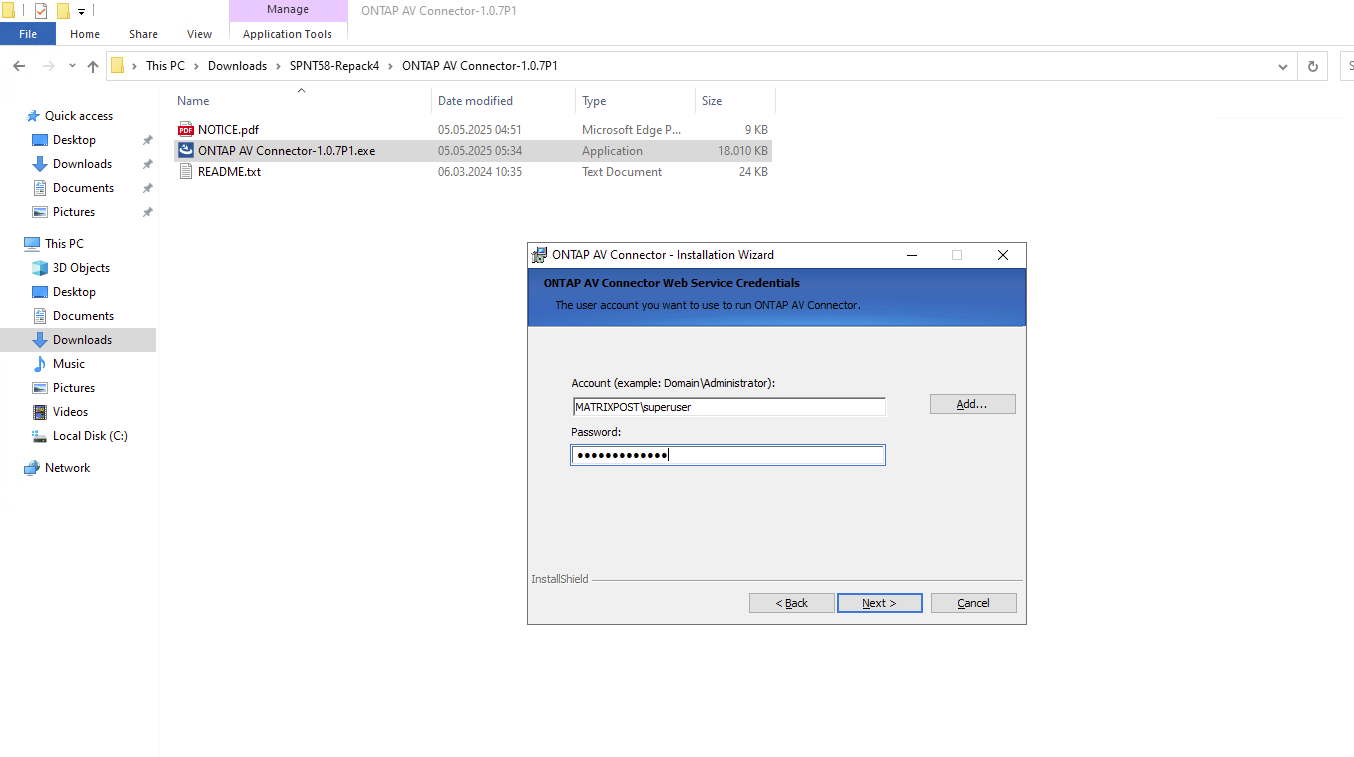Open Downloads icon under This PC
Viewport: 1354px width, 757px height.
click(40, 340)
